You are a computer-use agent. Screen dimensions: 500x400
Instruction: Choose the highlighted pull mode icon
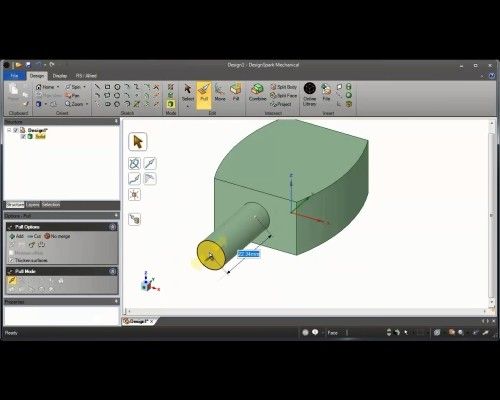point(12,280)
